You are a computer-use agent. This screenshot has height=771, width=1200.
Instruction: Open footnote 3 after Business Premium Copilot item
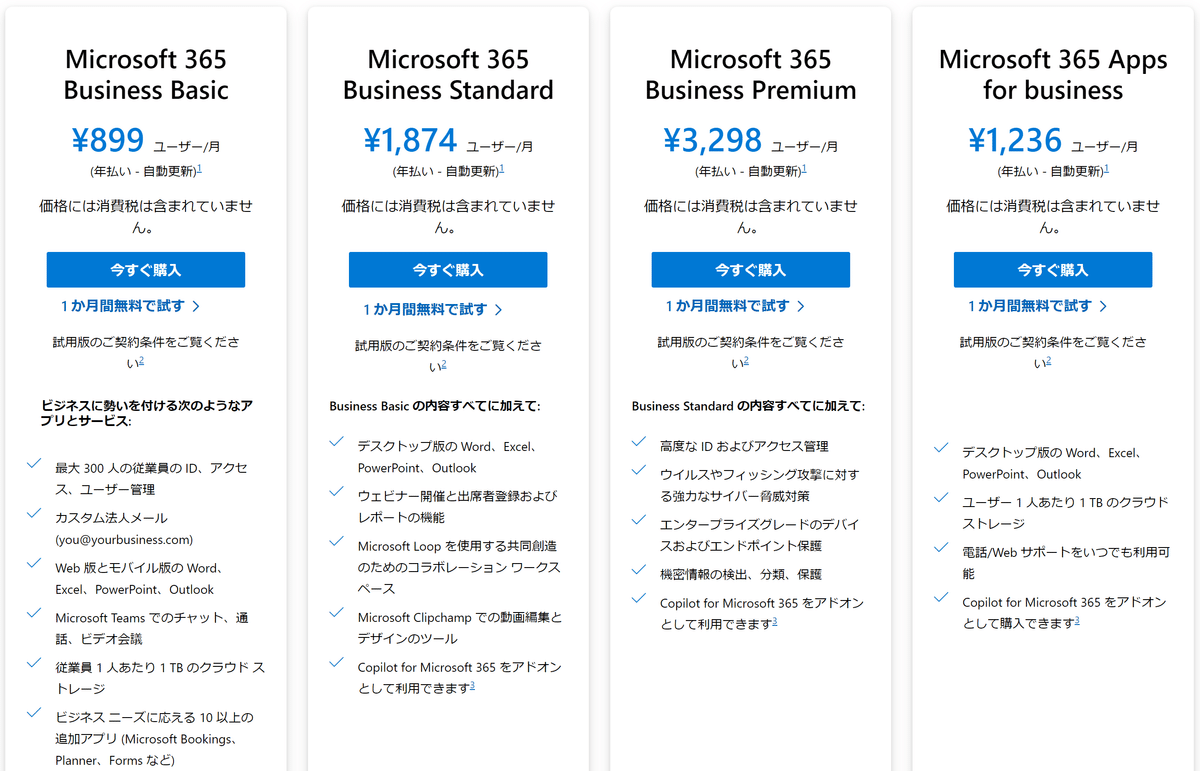(774, 621)
